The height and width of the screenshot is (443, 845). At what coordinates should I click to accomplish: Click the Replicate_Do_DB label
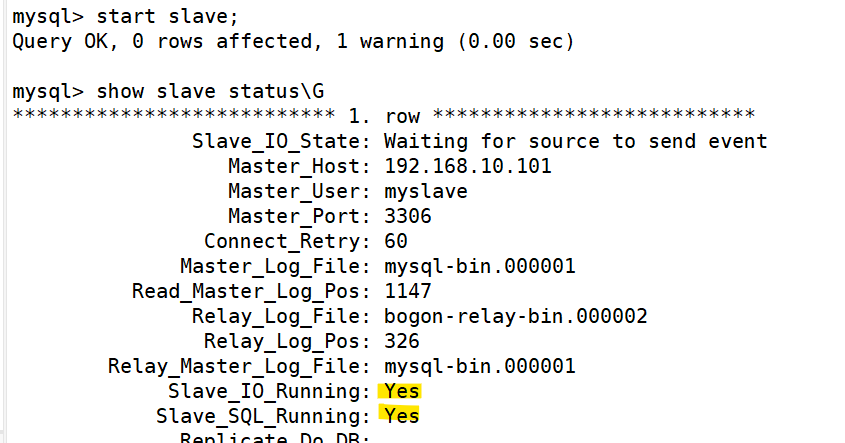pyautogui.click(x=275, y=437)
